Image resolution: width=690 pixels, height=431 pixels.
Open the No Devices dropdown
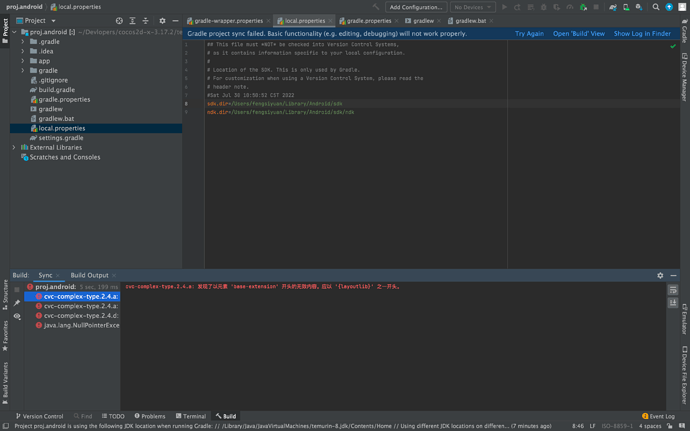(473, 7)
